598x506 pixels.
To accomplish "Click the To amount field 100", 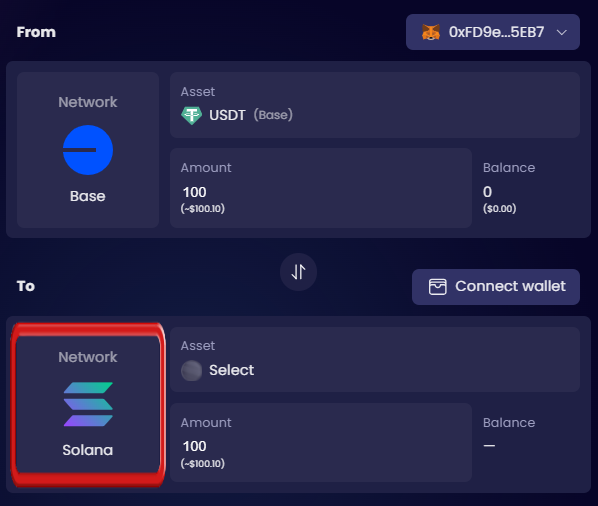I will (321, 443).
